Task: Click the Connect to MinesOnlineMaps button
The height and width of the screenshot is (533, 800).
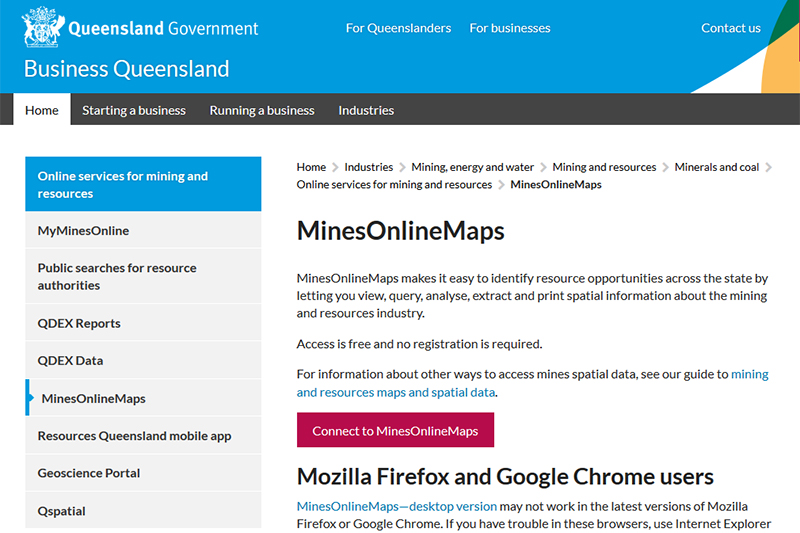Action: point(395,431)
